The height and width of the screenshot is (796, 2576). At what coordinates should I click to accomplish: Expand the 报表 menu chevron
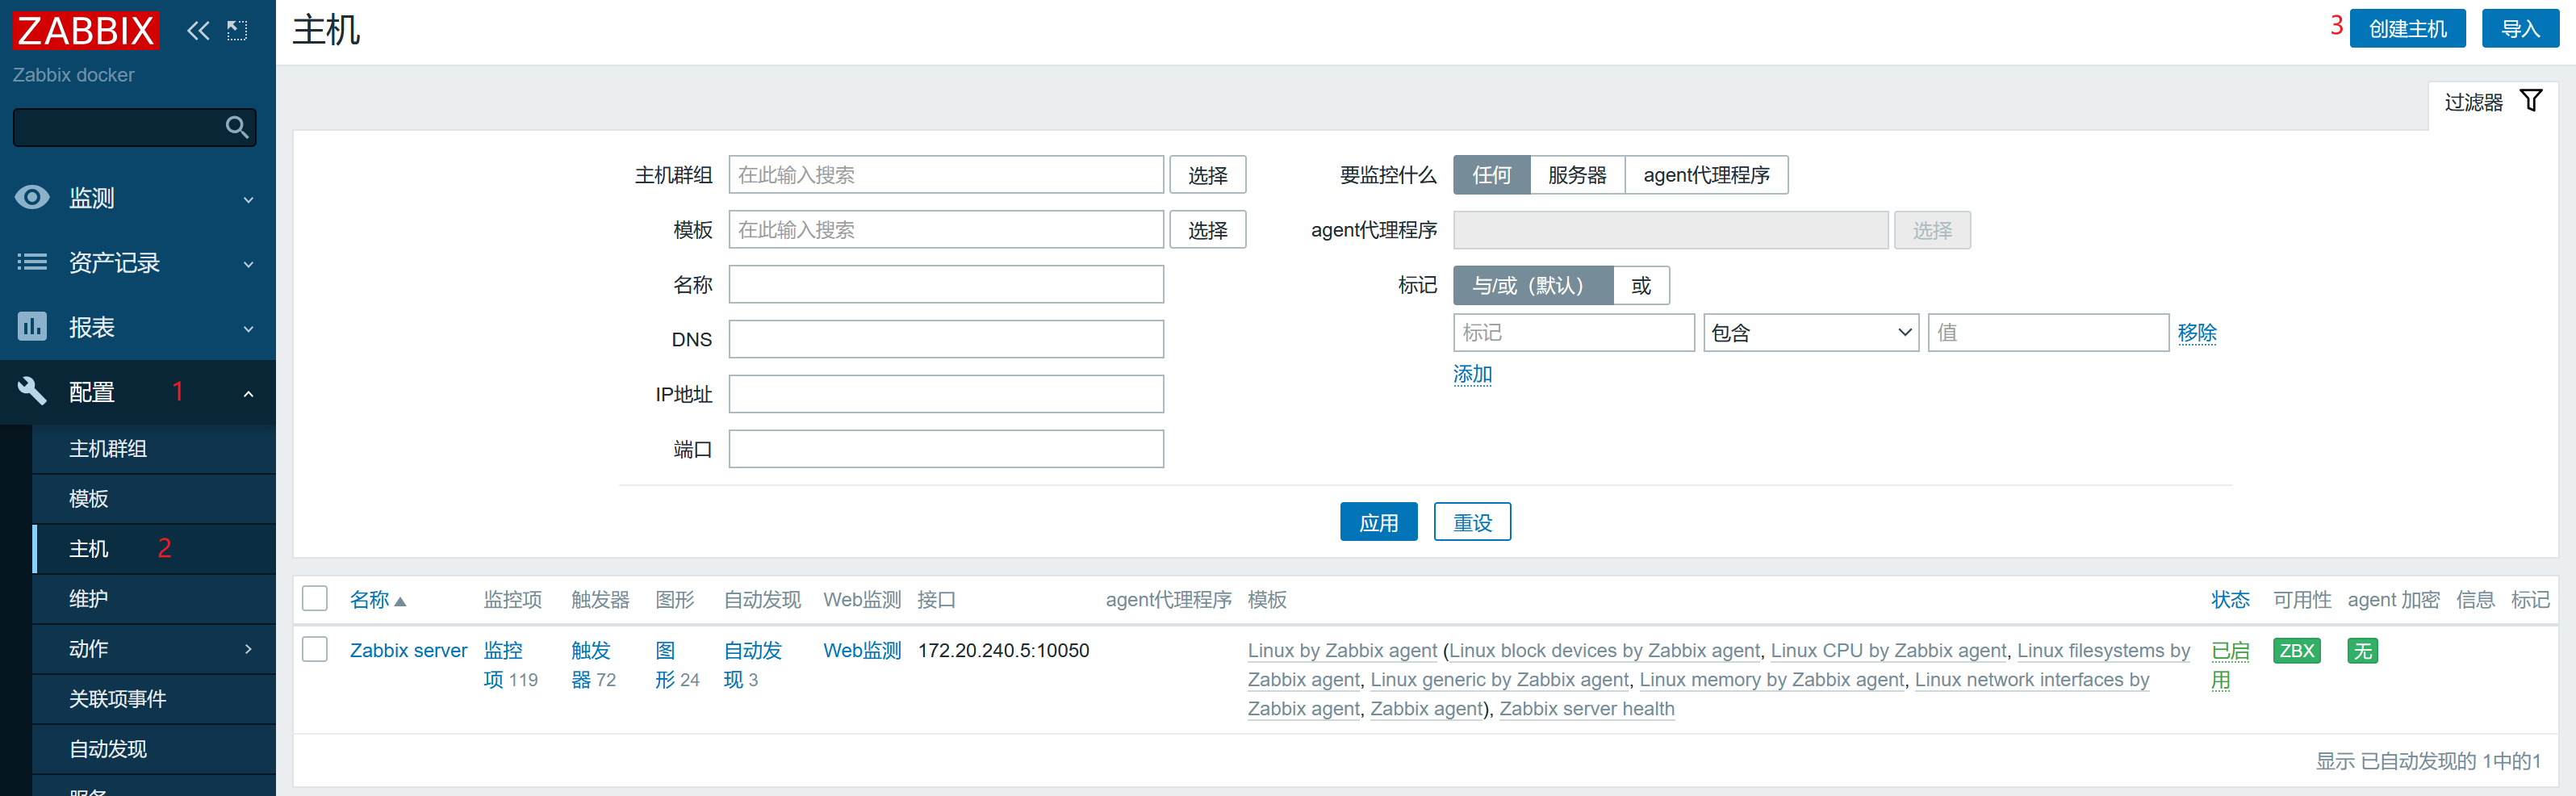click(x=248, y=329)
